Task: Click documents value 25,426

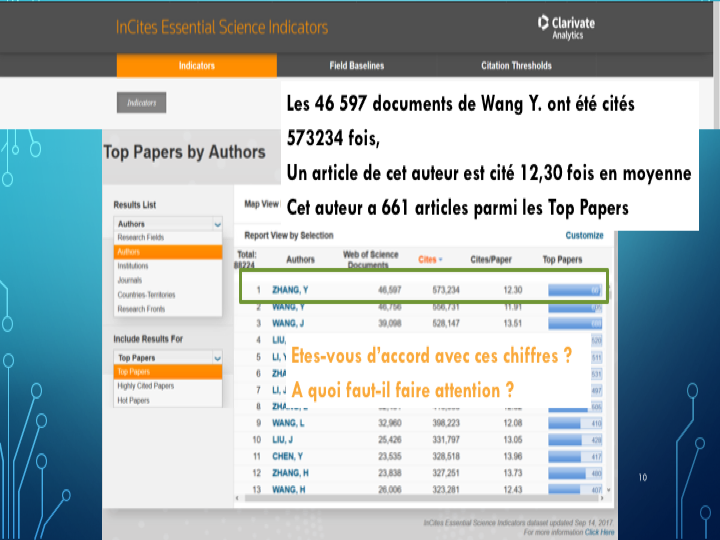Action: (x=389, y=439)
